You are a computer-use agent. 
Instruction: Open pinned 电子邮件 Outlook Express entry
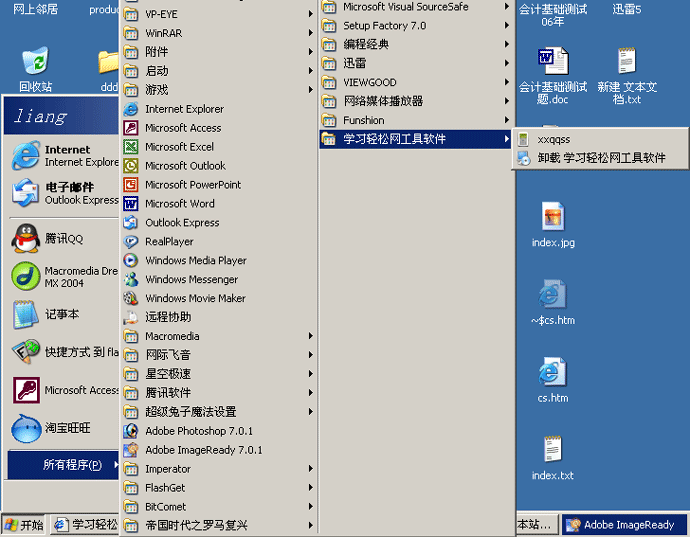click(x=64, y=193)
